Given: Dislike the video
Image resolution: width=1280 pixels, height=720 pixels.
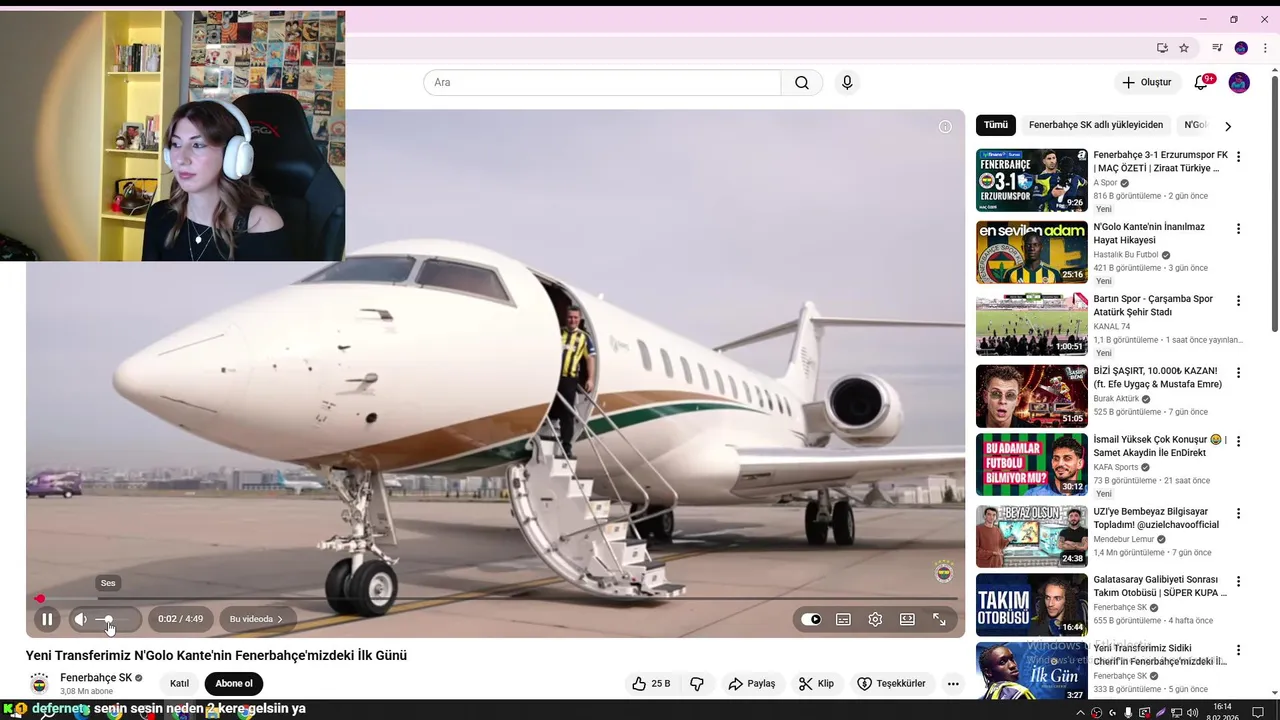Looking at the screenshot, I should pos(697,684).
